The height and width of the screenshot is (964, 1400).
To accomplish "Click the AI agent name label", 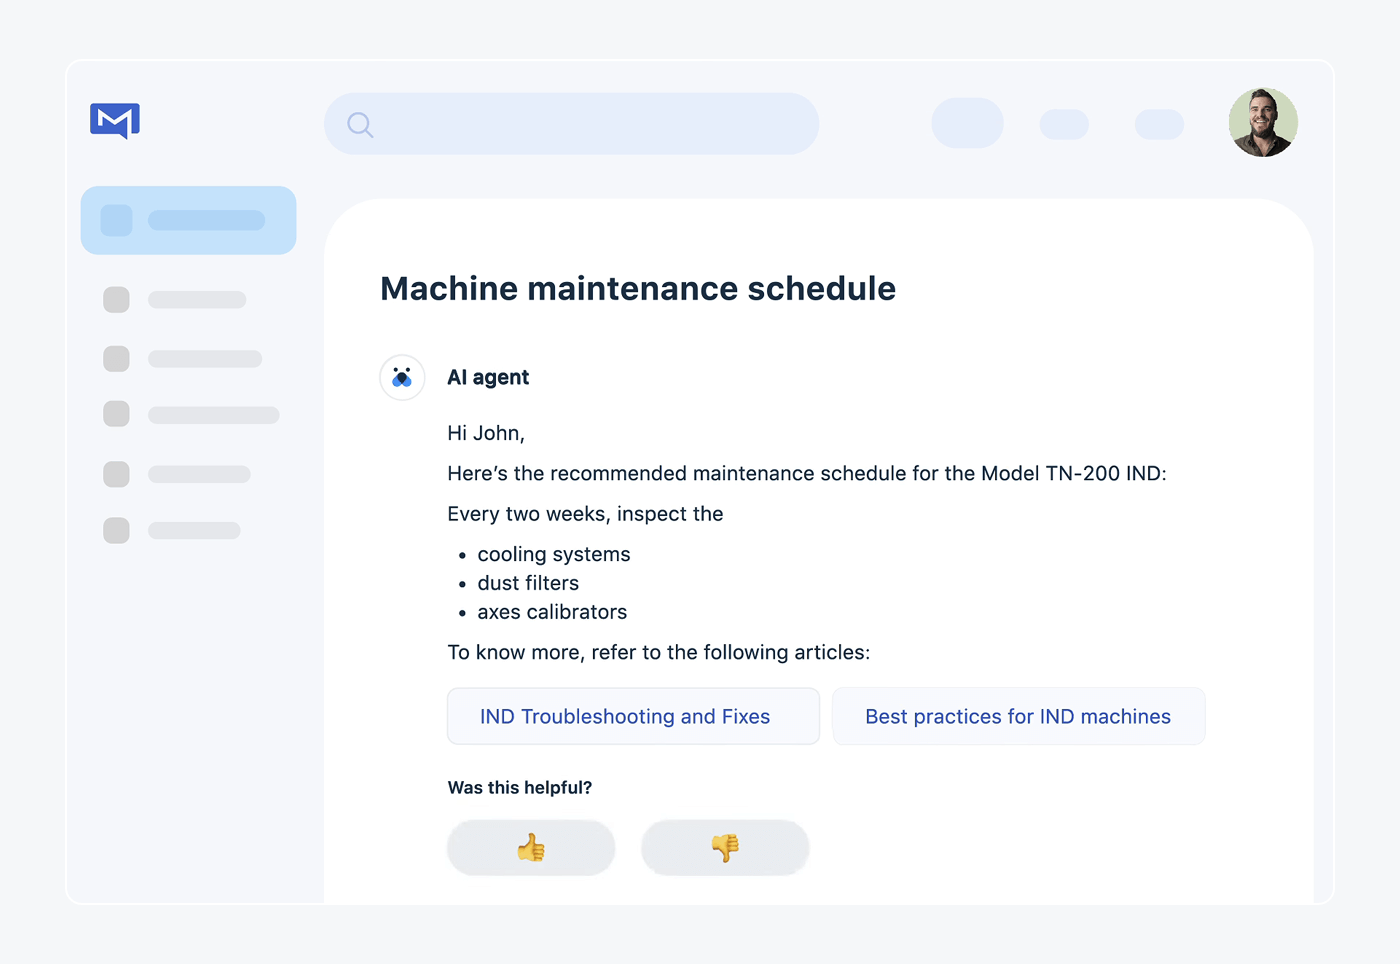I will coord(488,378).
